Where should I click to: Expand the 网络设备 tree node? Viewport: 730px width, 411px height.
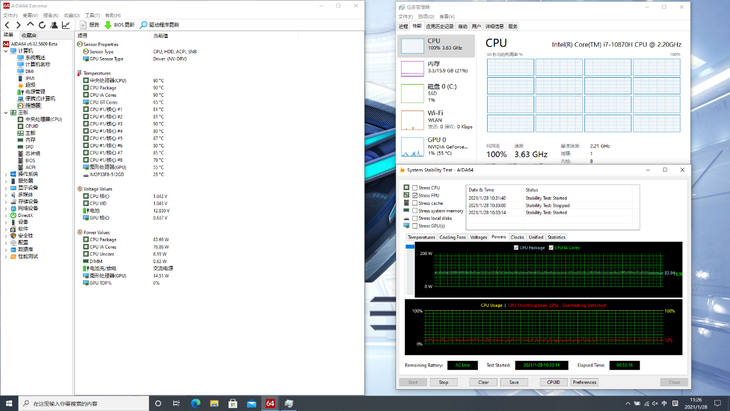tap(6, 208)
